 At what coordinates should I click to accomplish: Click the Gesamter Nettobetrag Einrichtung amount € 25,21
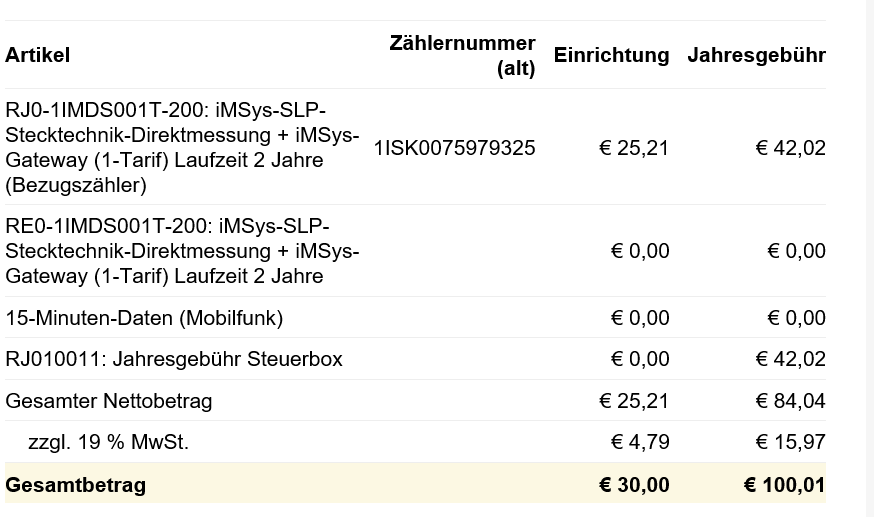[x=634, y=401]
